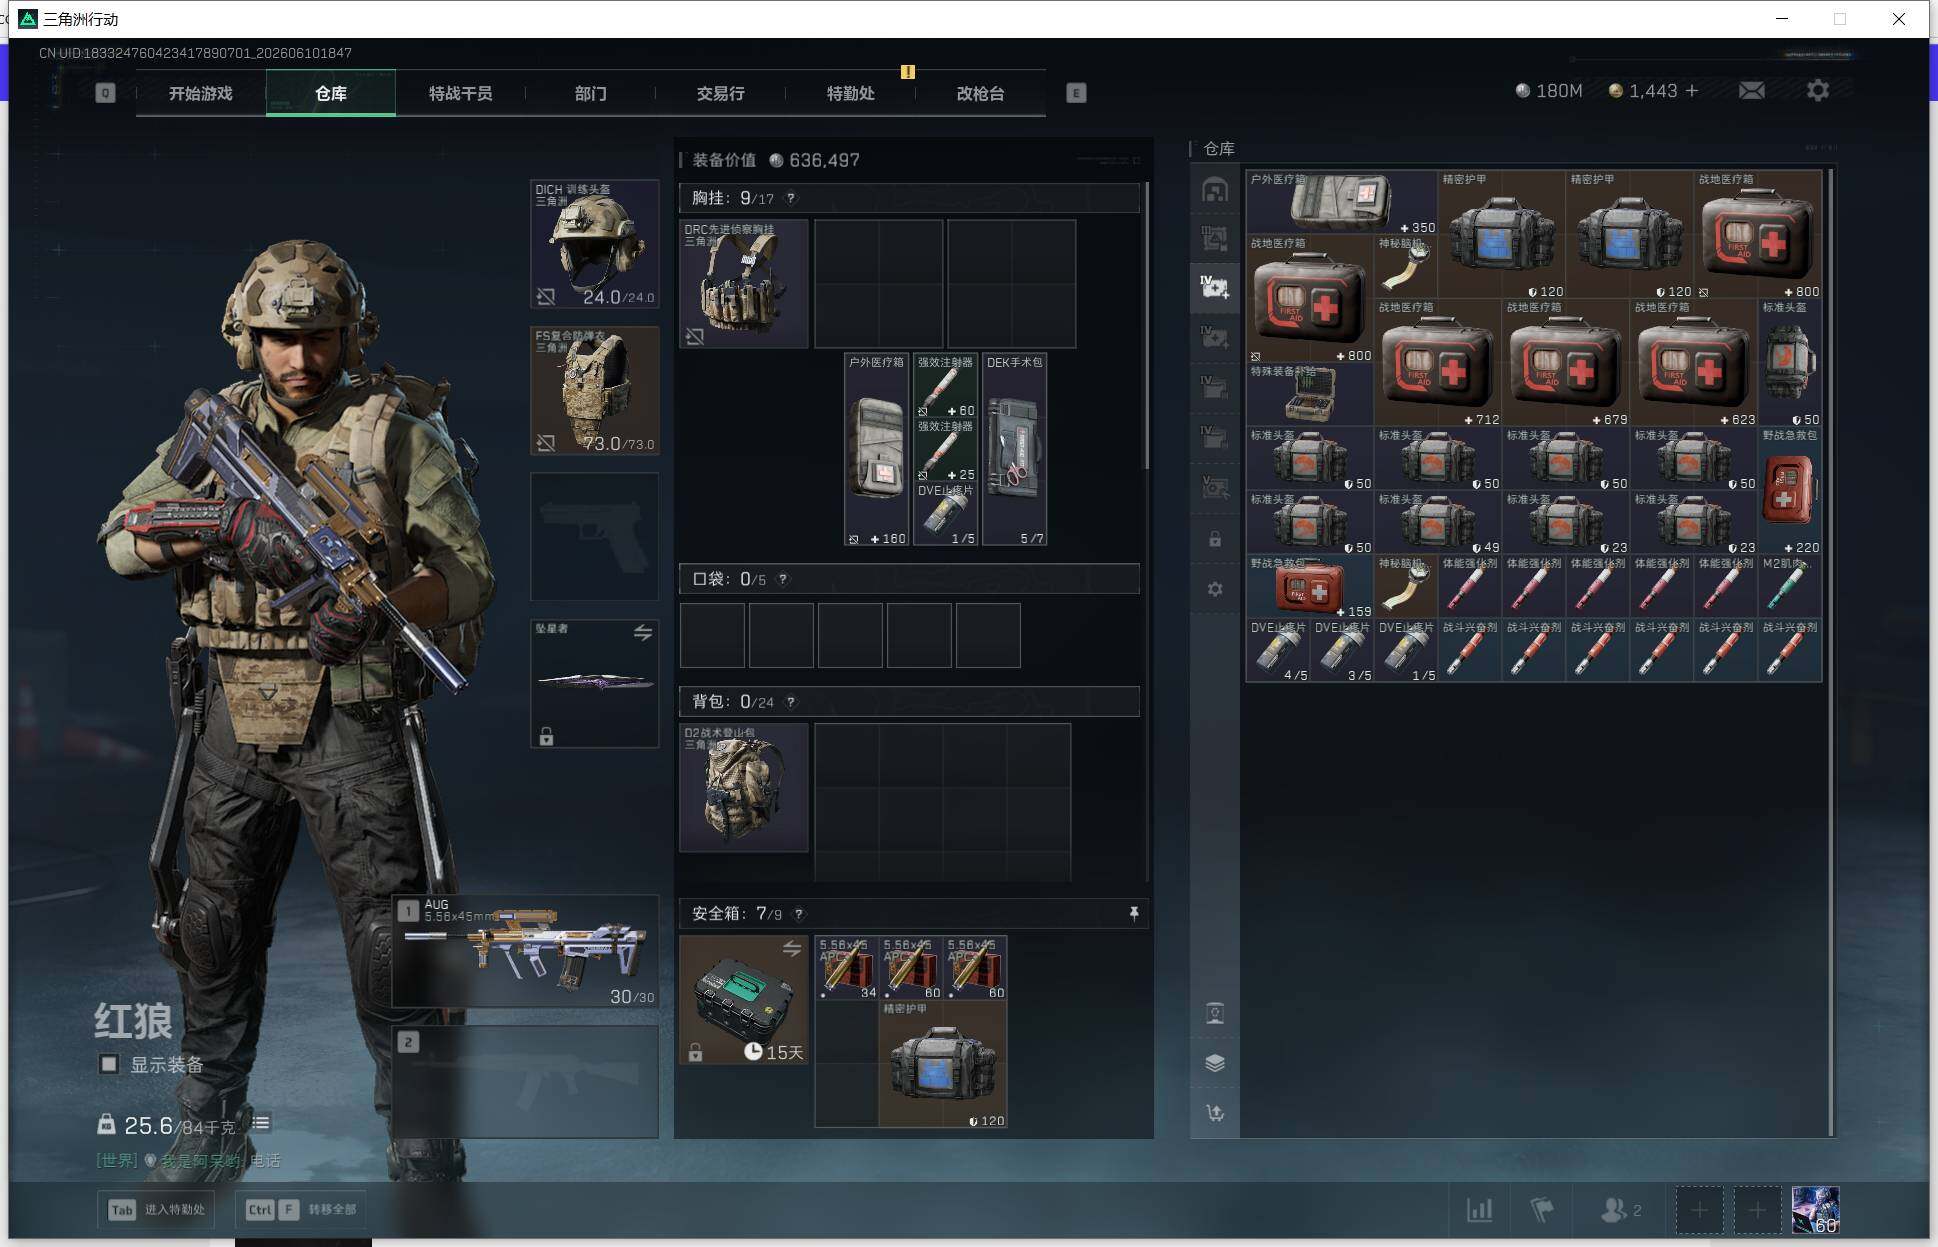This screenshot has width=1938, height=1247.
Task: Select the DRC先进侦察胸挂 chest rig
Action: click(x=743, y=284)
